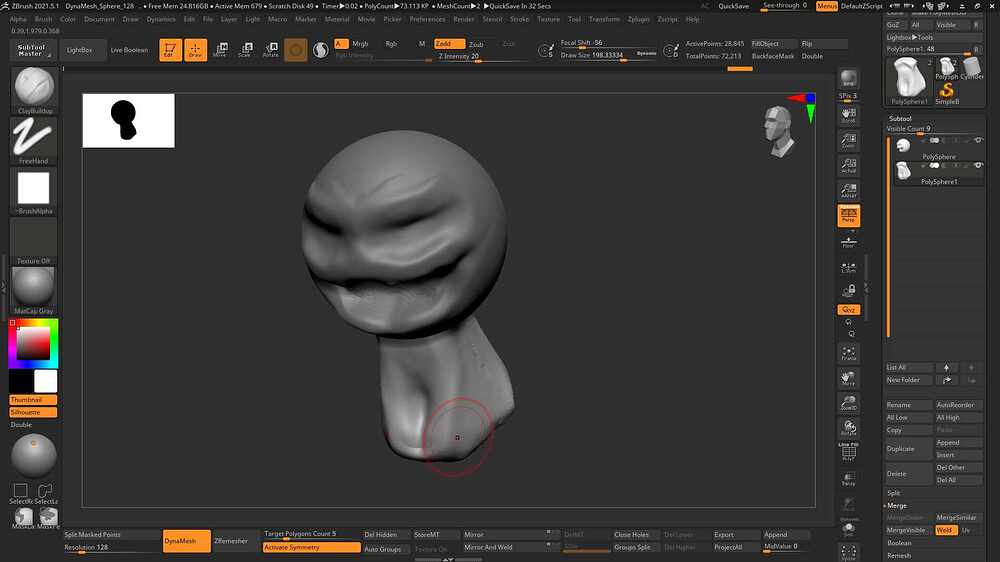Screen dimensions: 1000x562
Task: Toggle visibility eye of PolySphere1 subtool
Action: (x=978, y=165)
